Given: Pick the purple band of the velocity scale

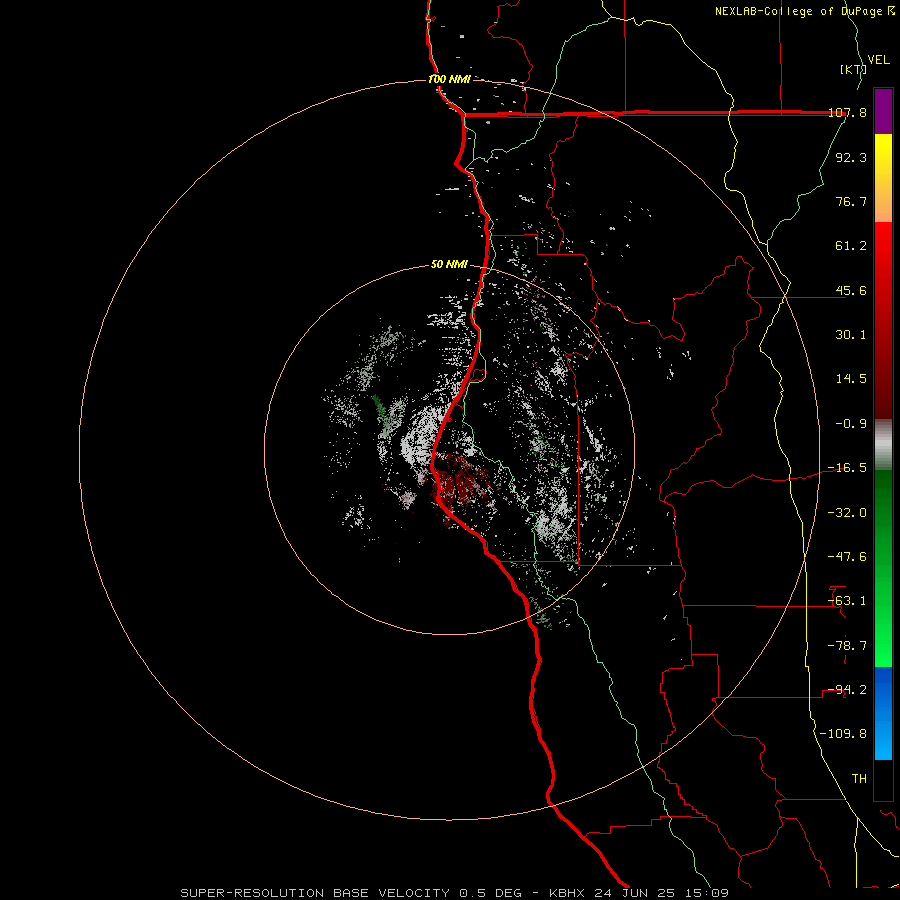Looking at the screenshot, I should pos(883,111).
